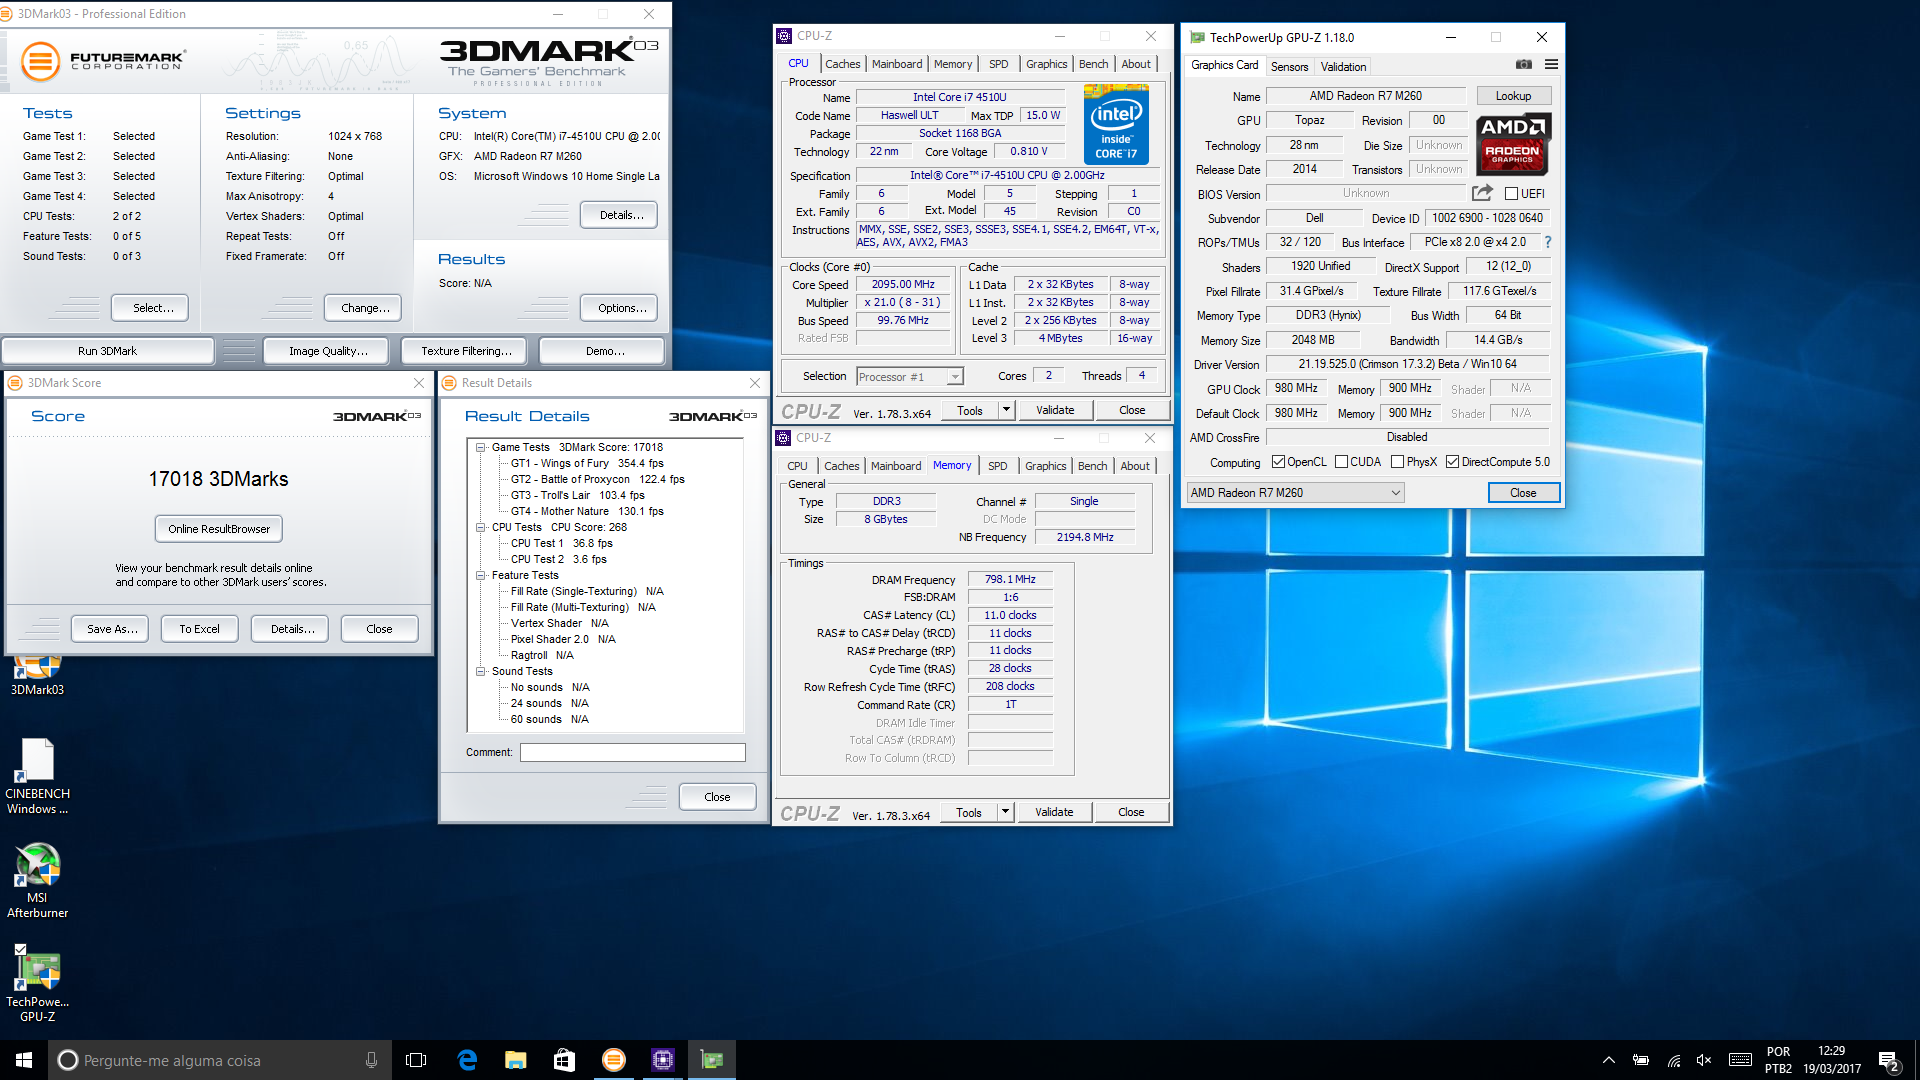Open Tools dropdown arrow in lower CPU-Z window
The image size is (1920, 1080).
point(1006,812)
